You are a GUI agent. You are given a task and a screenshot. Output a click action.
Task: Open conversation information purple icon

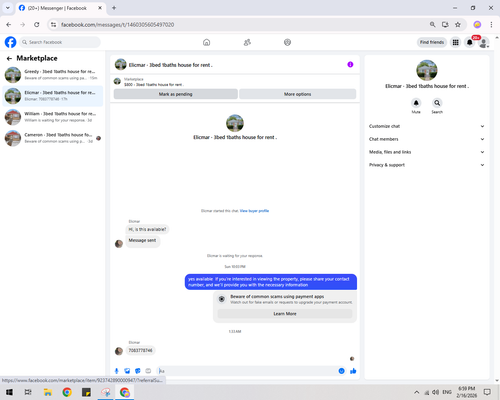(x=350, y=65)
